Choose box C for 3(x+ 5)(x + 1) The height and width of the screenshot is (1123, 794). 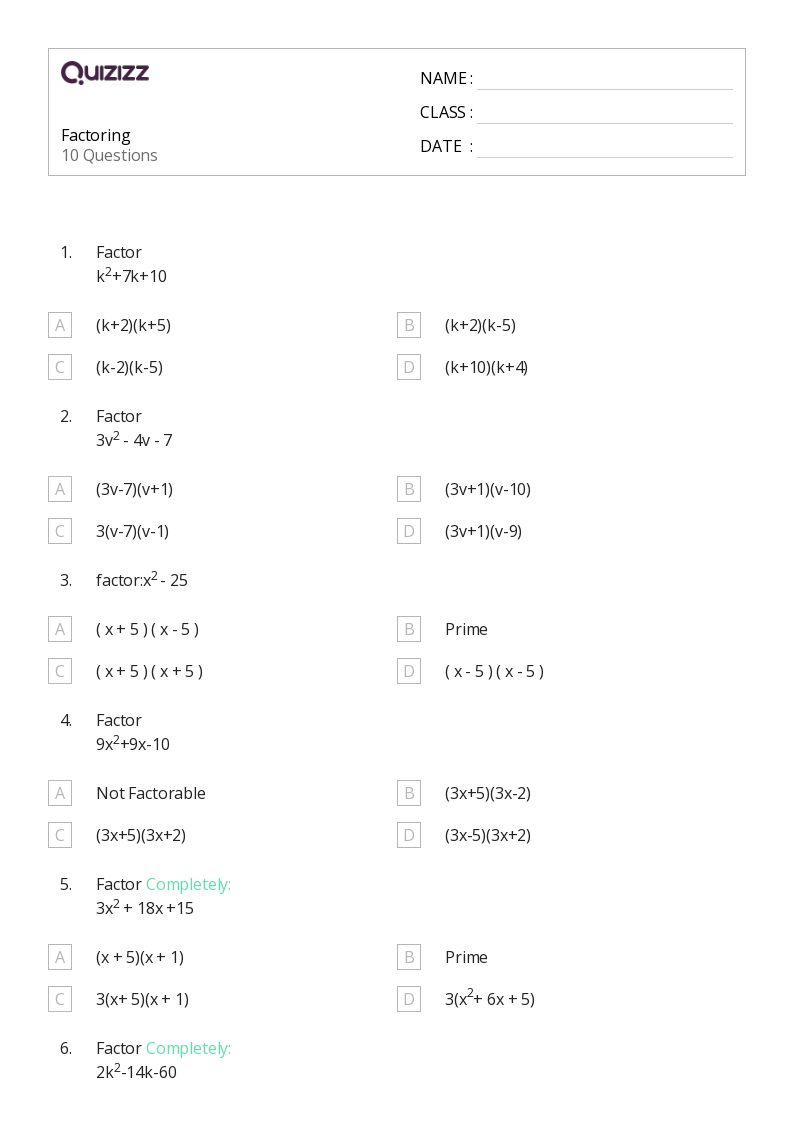click(x=60, y=1000)
